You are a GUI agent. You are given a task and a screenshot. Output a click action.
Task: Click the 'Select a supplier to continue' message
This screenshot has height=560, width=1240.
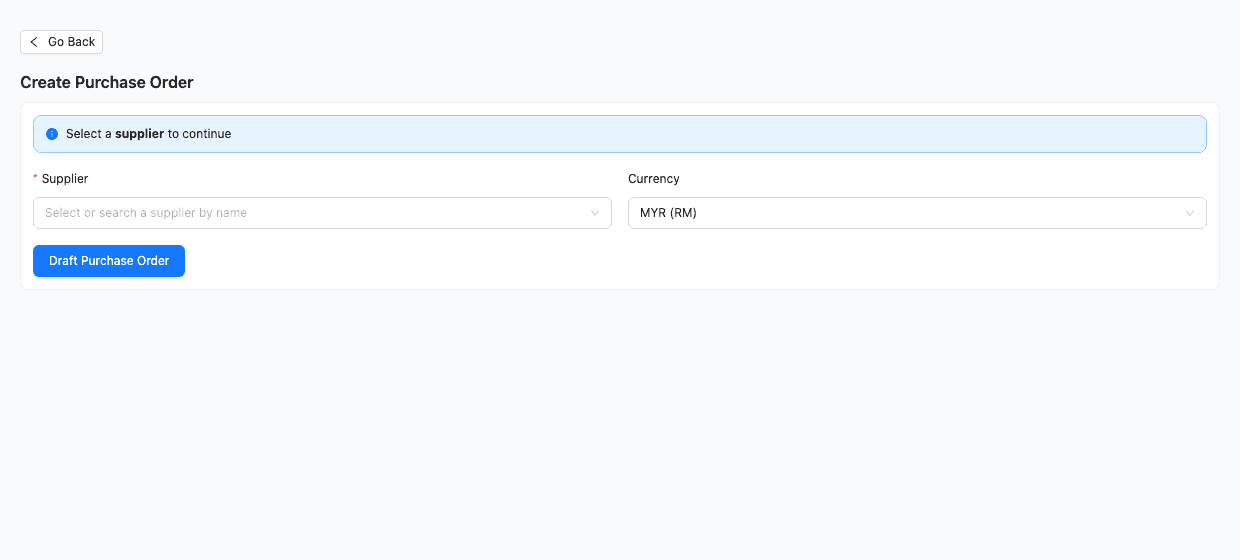pyautogui.click(x=149, y=134)
